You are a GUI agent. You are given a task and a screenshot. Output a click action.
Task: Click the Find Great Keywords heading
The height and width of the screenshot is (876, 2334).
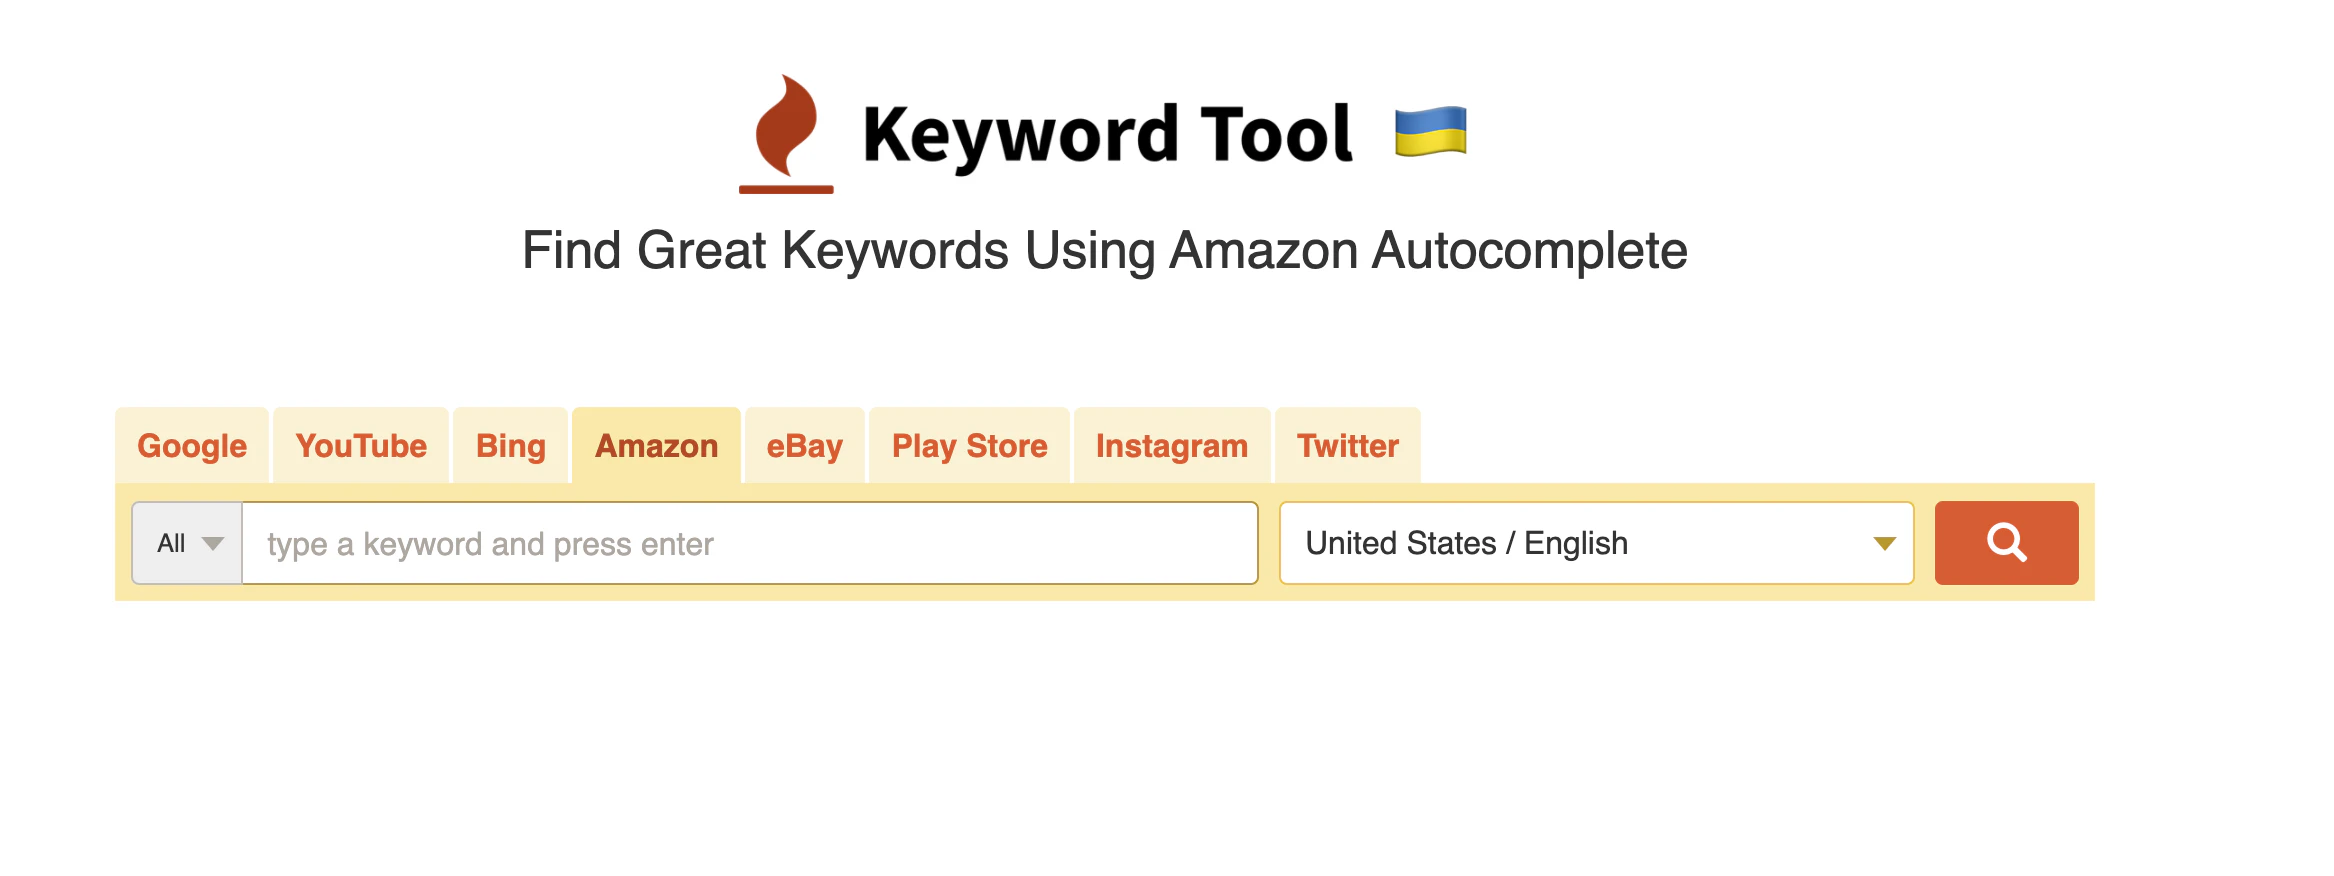[x=1105, y=250]
